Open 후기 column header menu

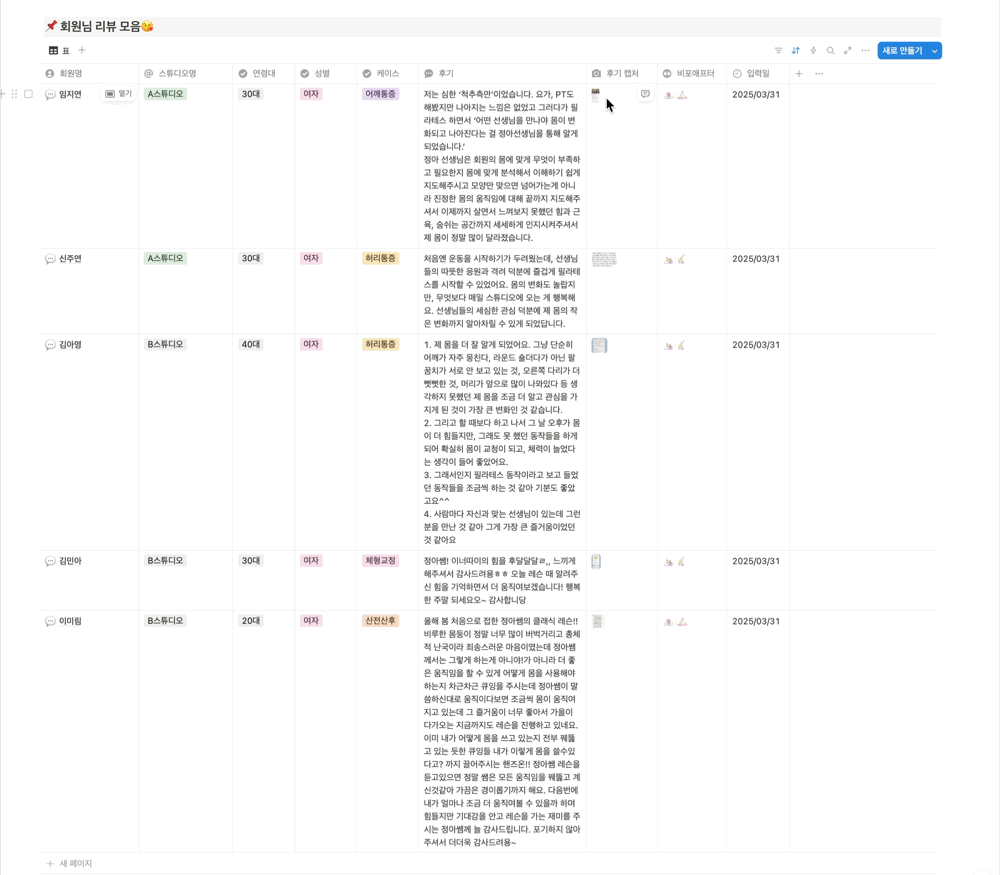(502, 73)
